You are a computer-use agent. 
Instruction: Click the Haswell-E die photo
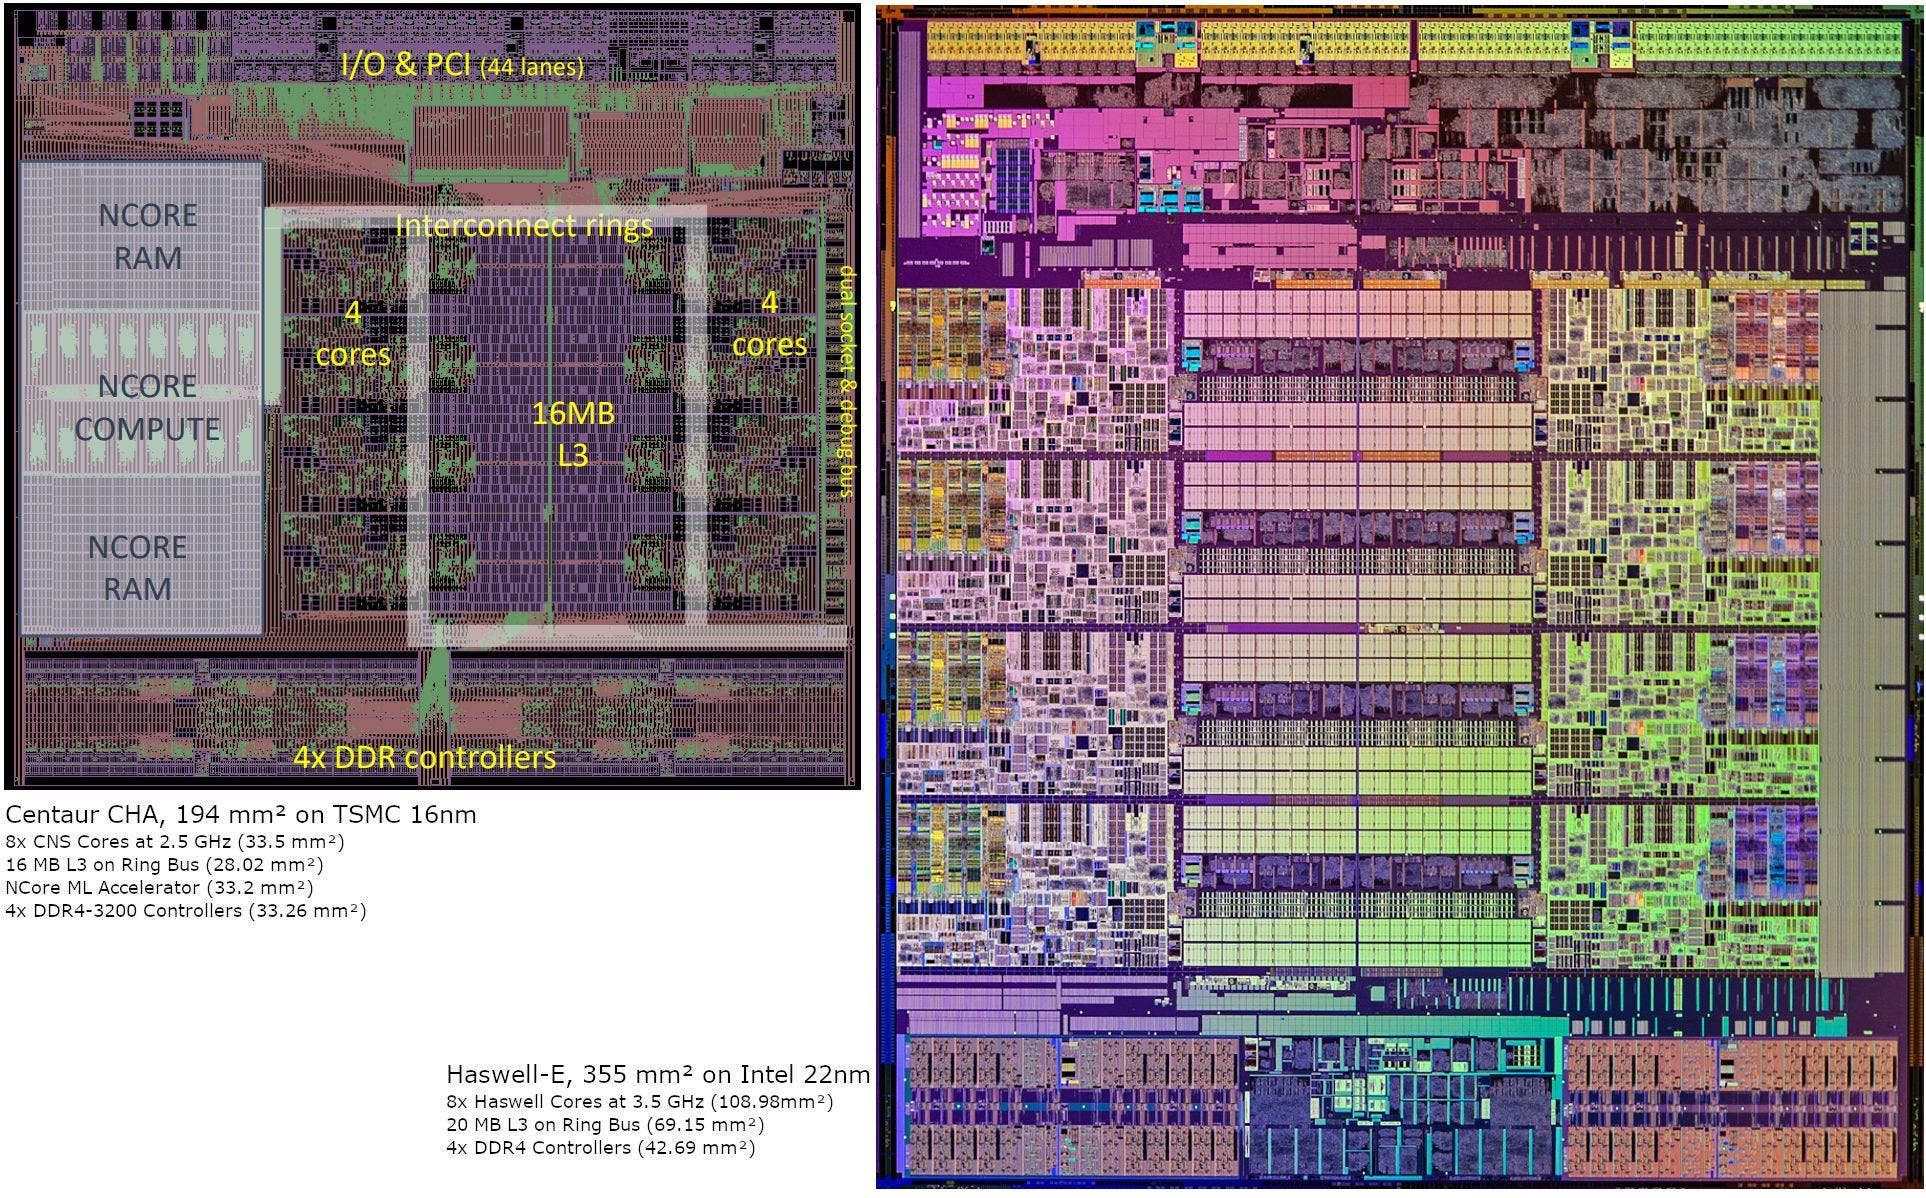click(1401, 597)
